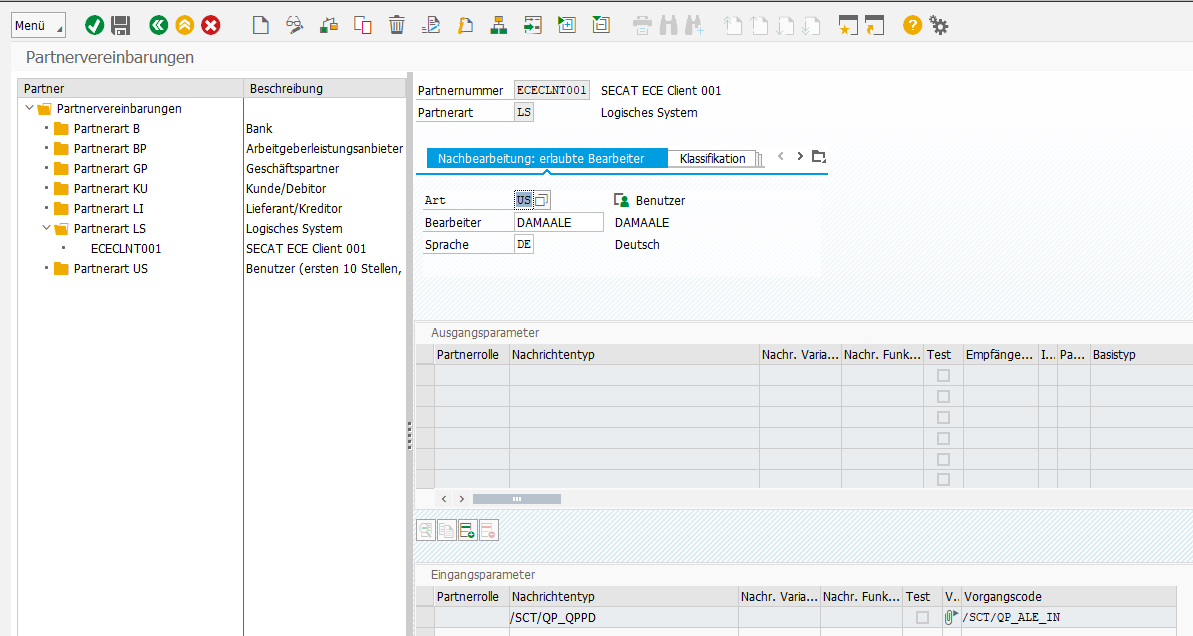Viewport: 1193px width, 636px height.
Task: Click the Create new document icon
Action: (260, 26)
